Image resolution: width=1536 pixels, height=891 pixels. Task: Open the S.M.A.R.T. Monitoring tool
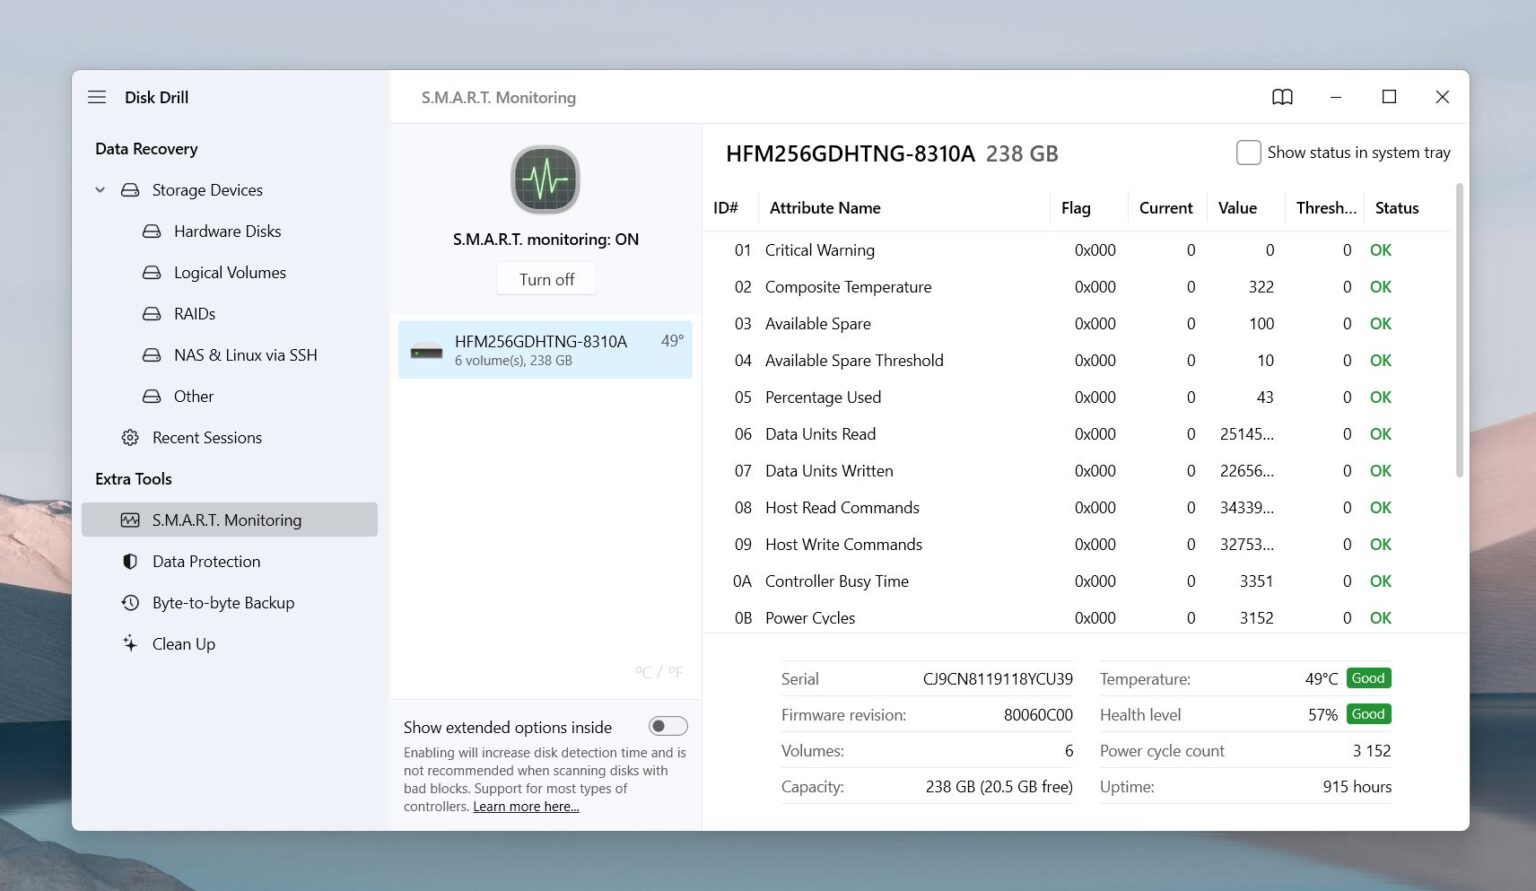click(x=226, y=519)
